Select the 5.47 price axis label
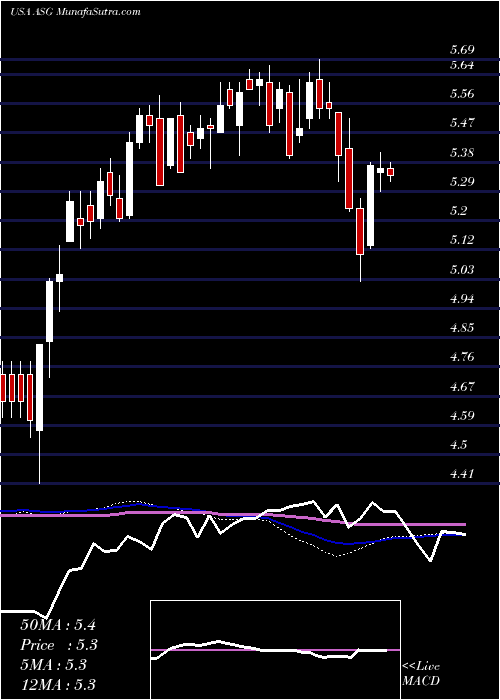The height and width of the screenshot is (700, 500). pos(462,123)
